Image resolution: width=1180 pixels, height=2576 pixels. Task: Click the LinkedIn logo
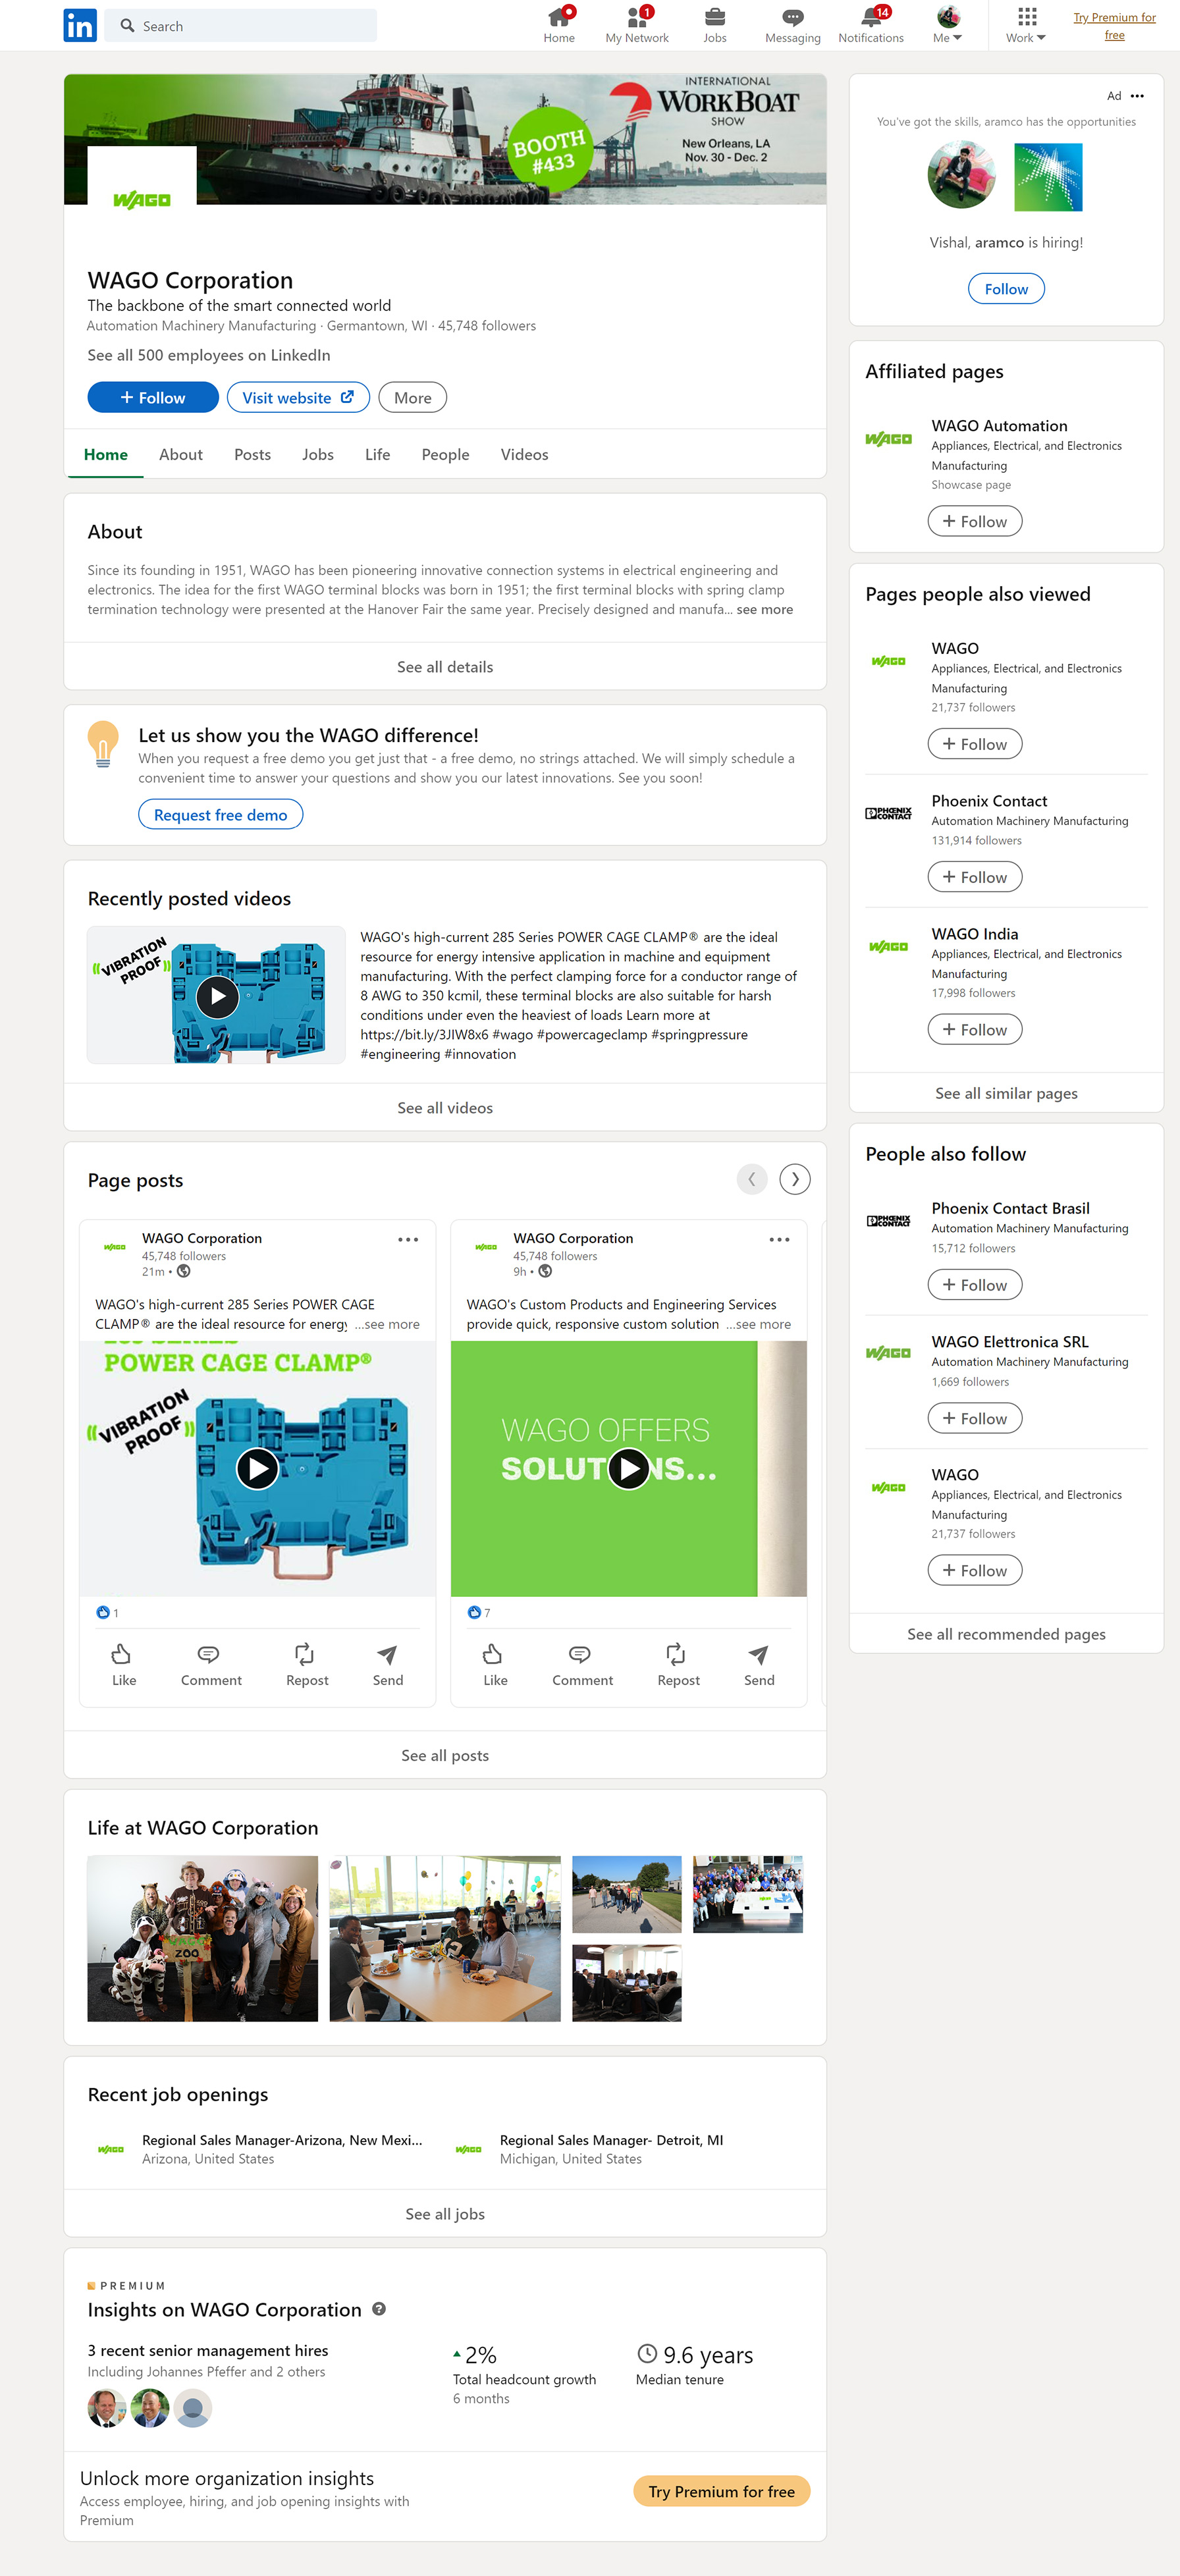(x=80, y=25)
